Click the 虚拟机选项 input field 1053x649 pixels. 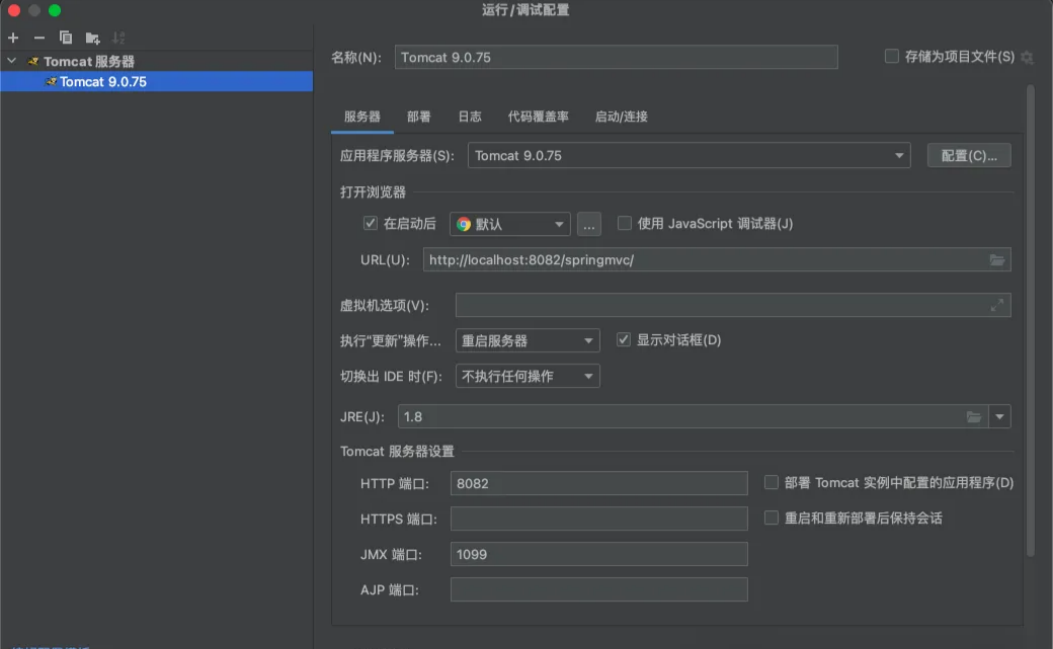733,305
